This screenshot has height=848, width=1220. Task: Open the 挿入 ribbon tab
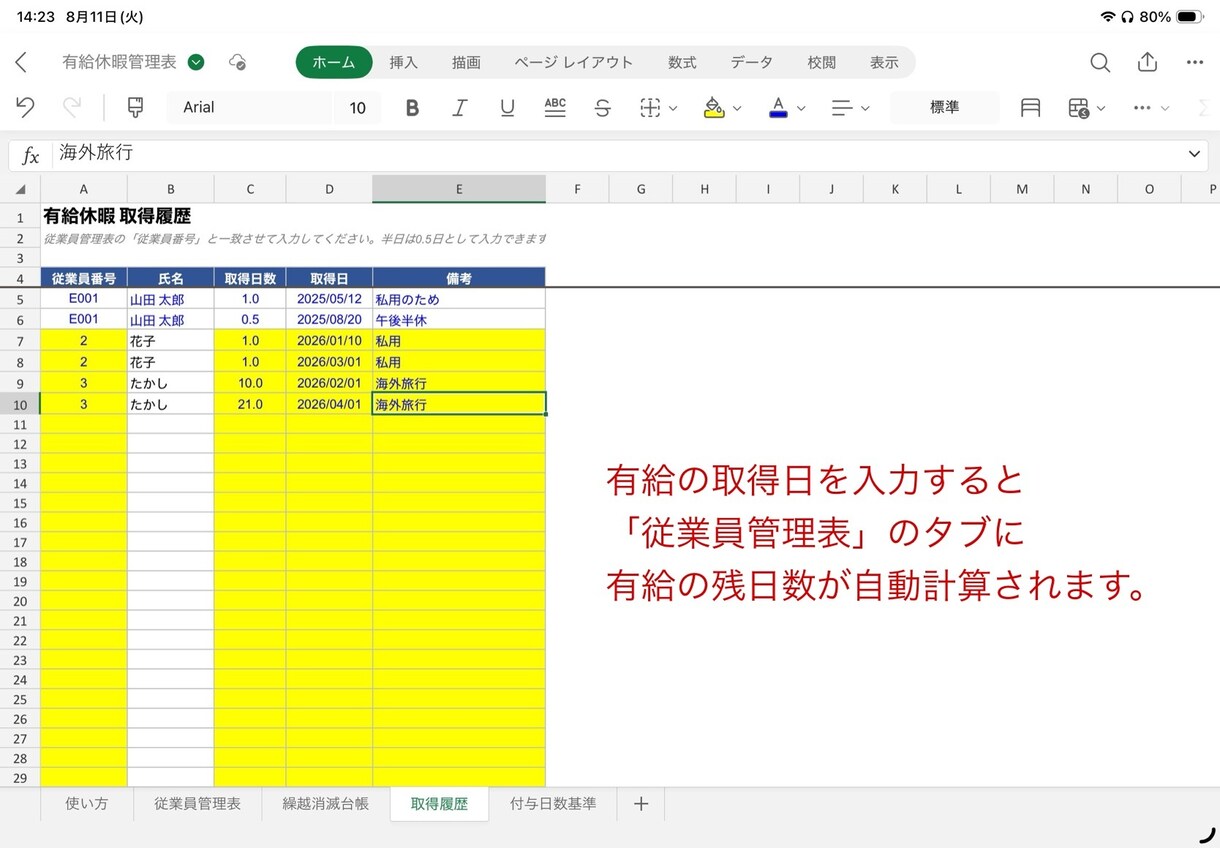(x=403, y=62)
